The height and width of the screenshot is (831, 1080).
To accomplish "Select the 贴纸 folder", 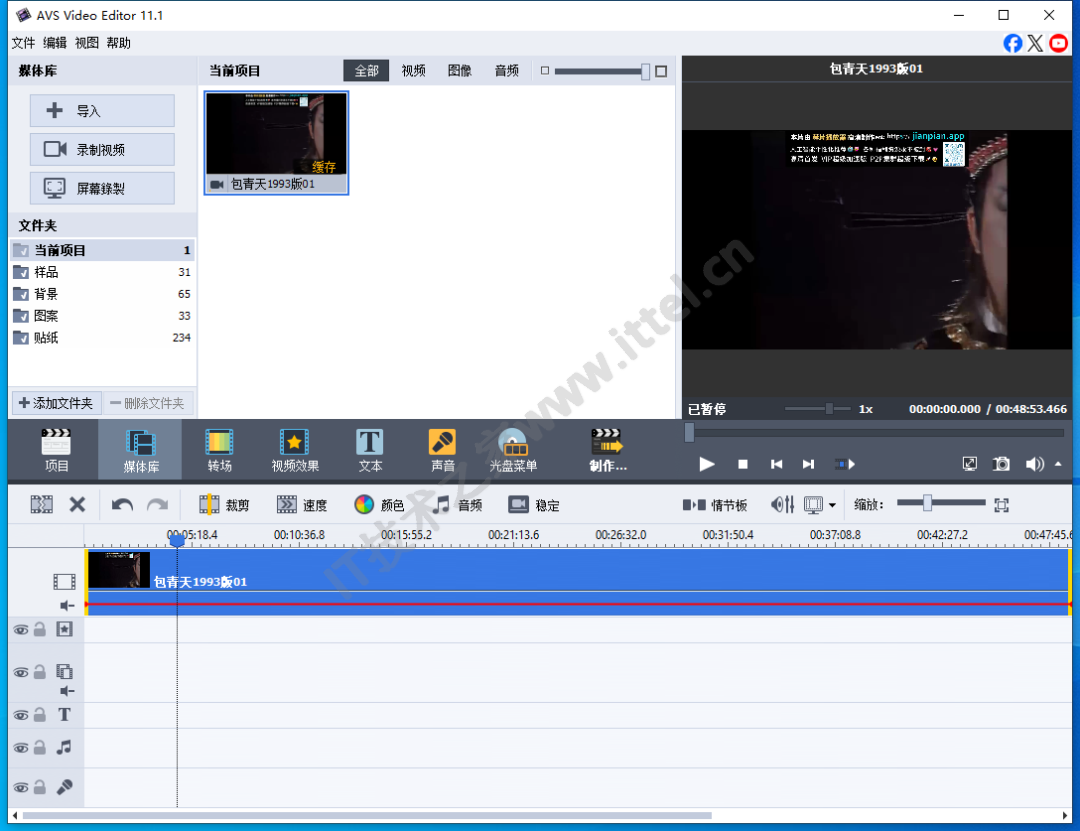I will point(102,338).
